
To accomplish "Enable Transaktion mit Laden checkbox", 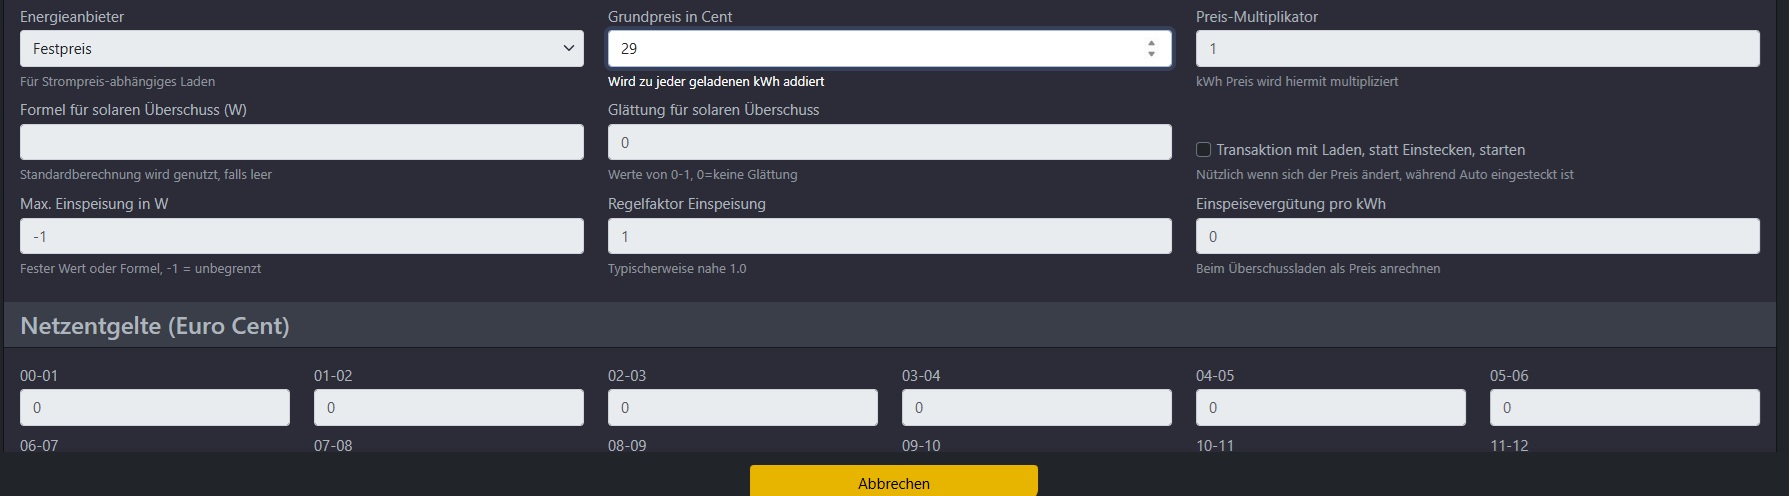I will (1204, 150).
